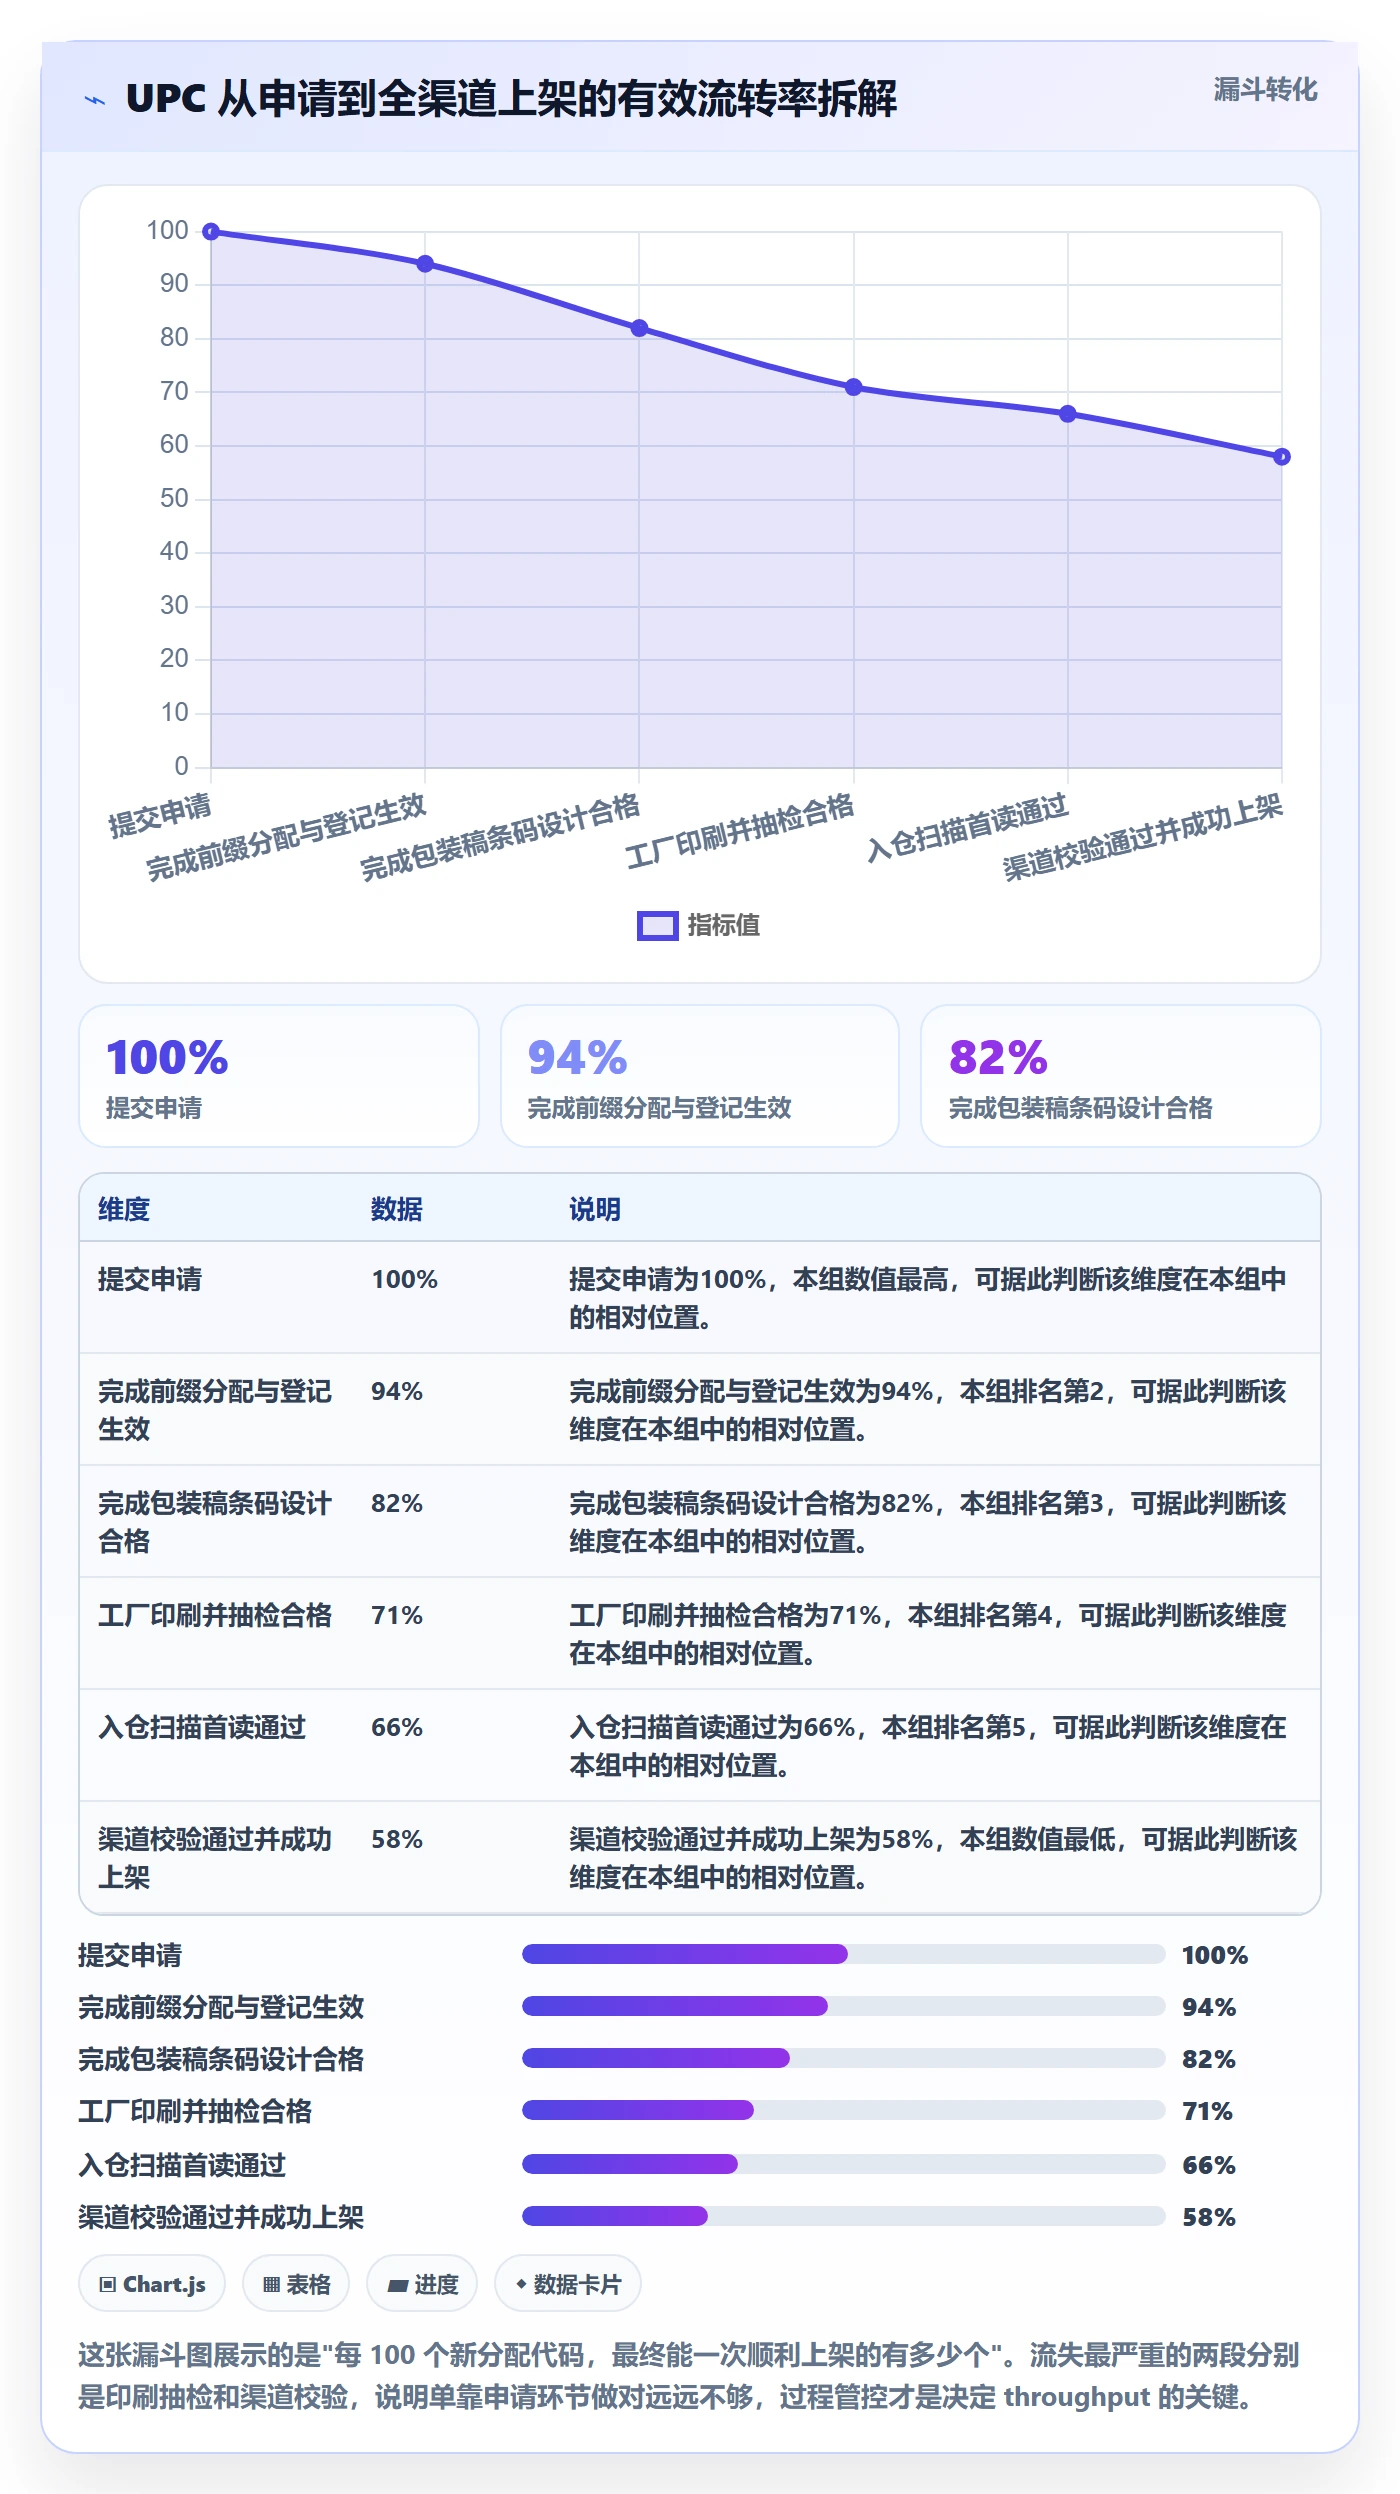Click the 完成前缀分配与登记生效 progress bar
The image size is (1400, 2494).
pos(844,2006)
